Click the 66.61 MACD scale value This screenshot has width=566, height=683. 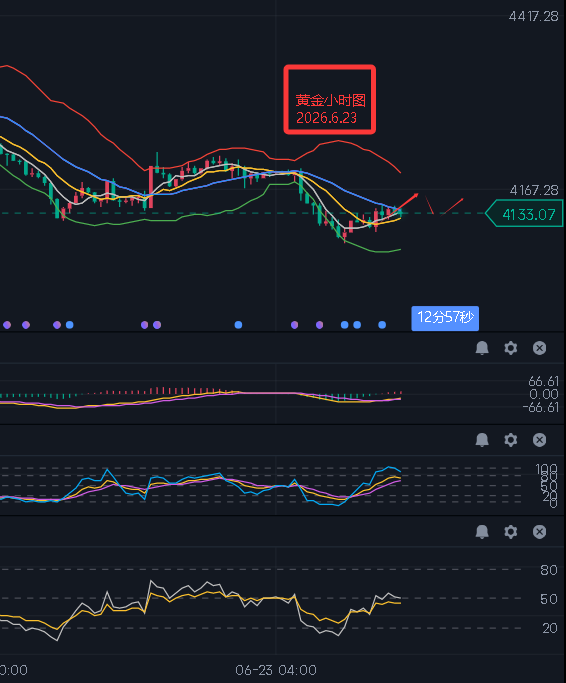click(x=543, y=381)
